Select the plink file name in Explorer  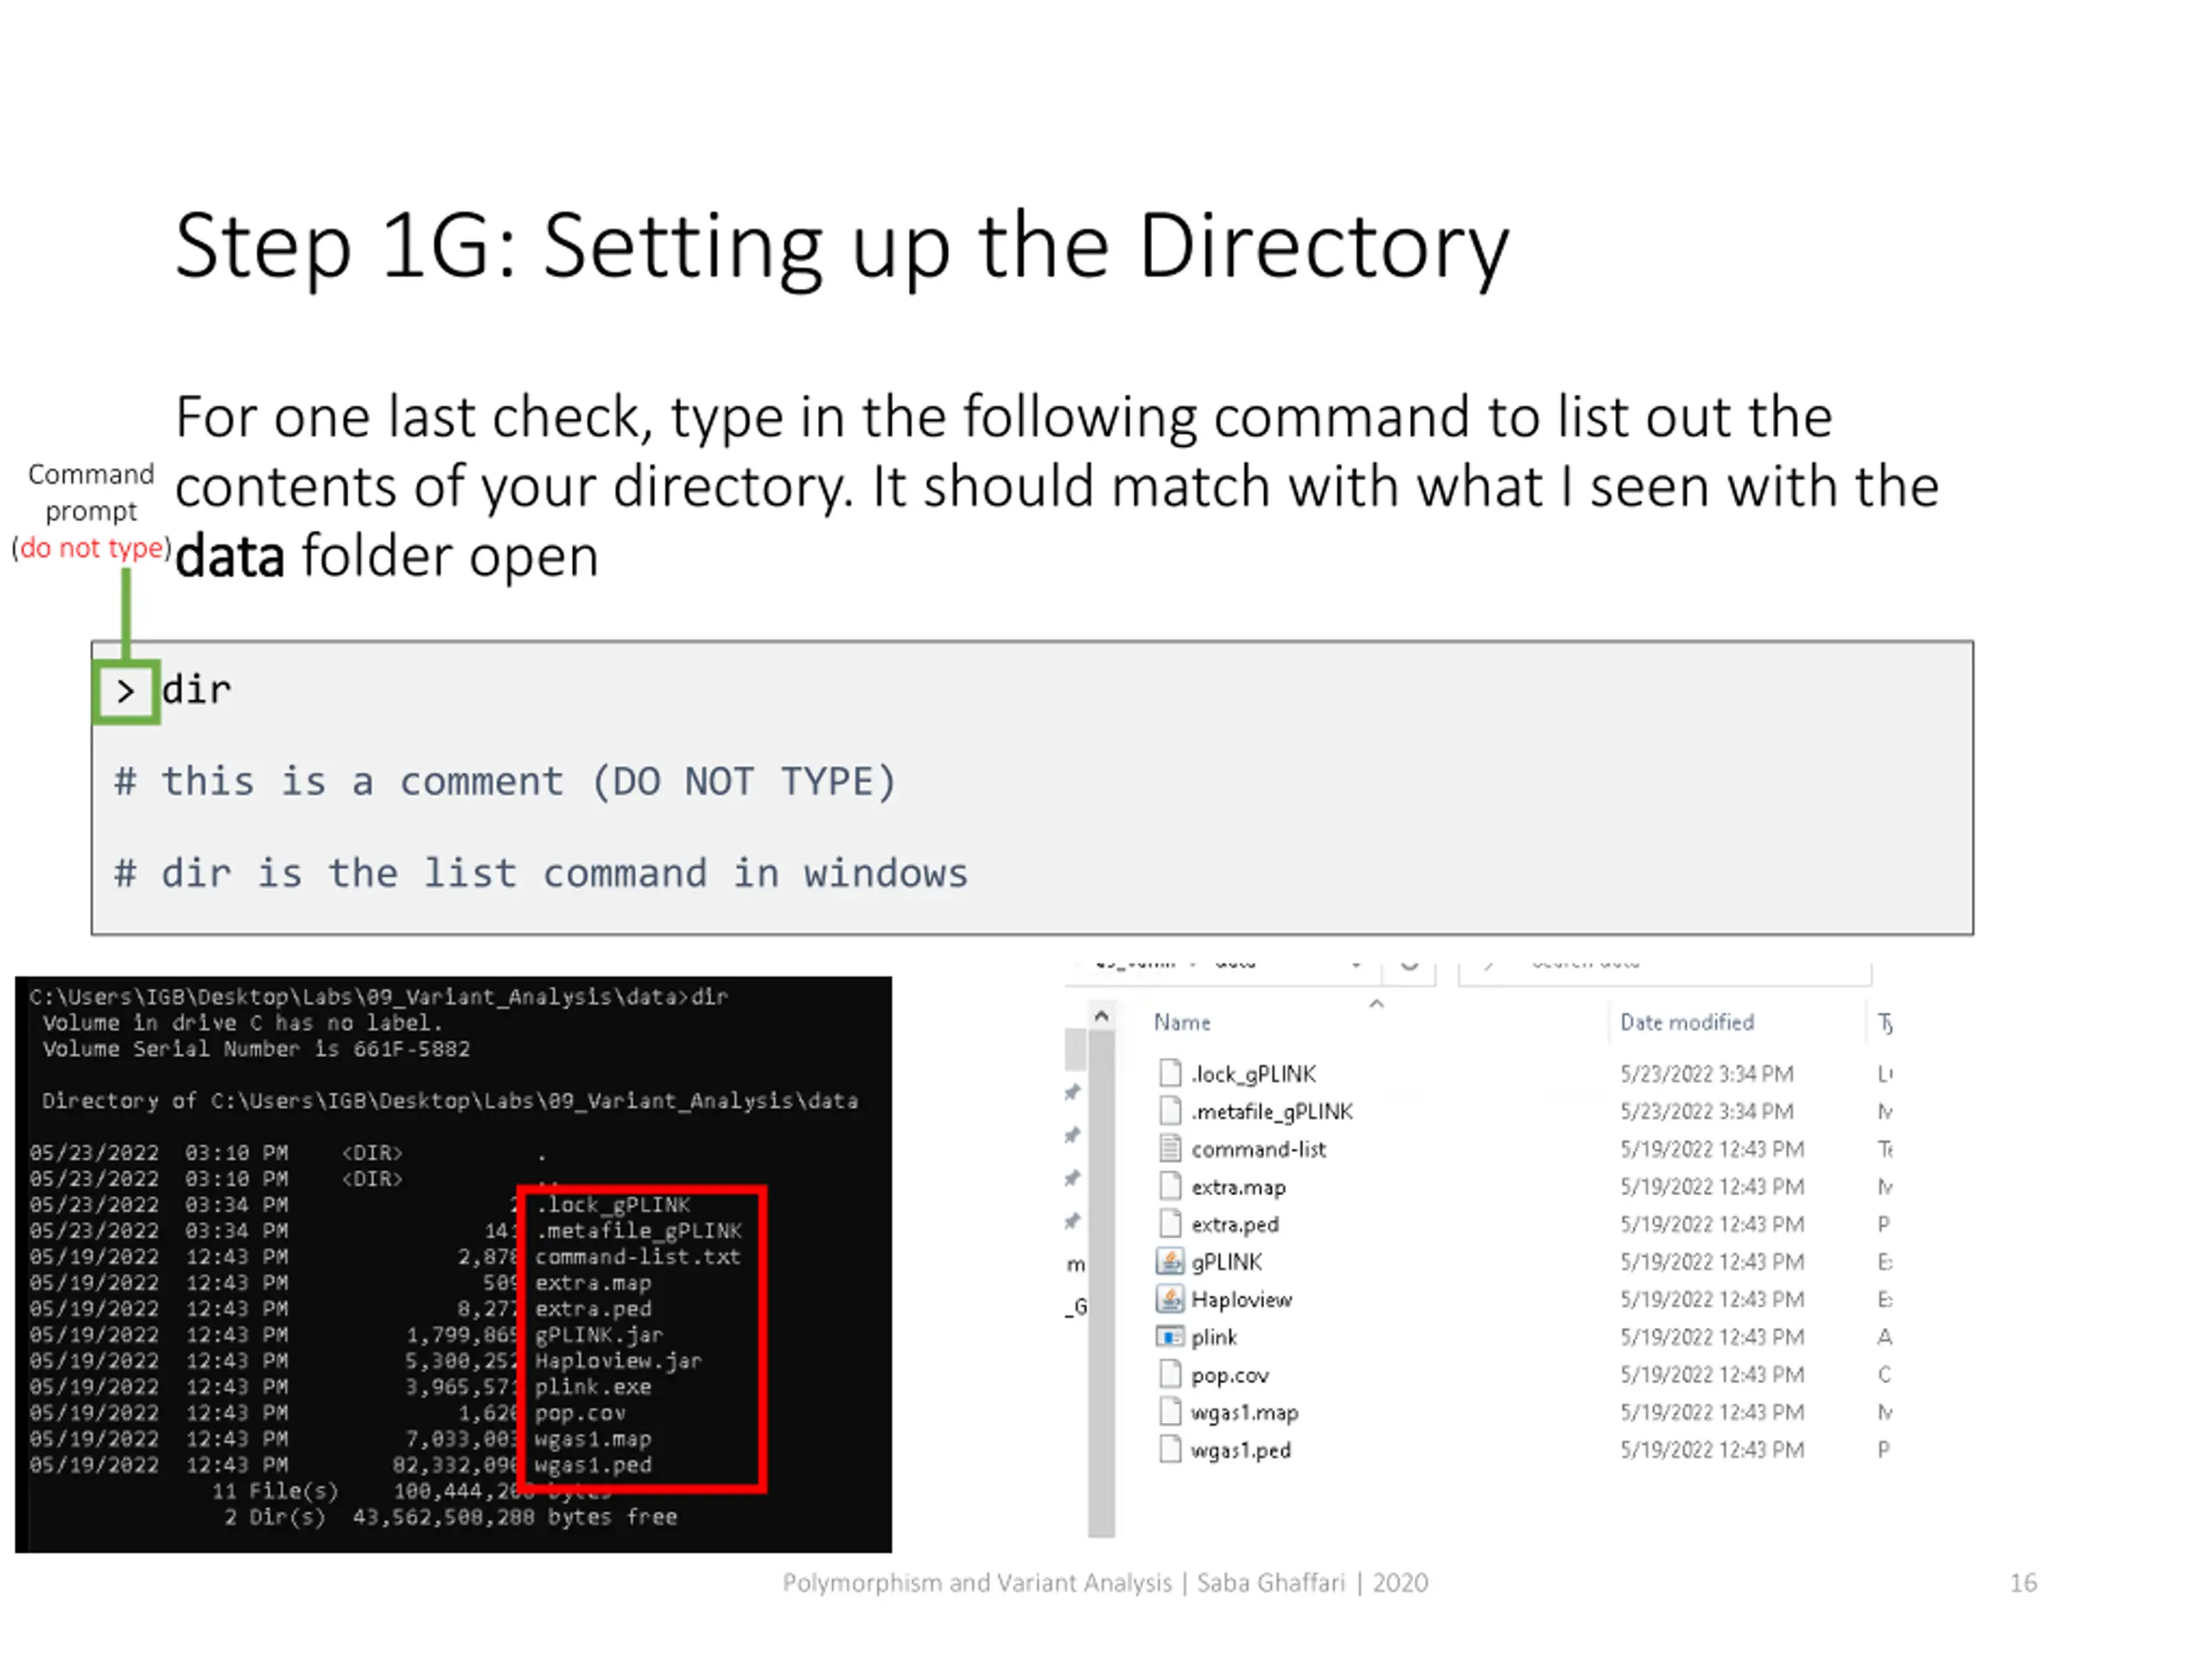[x=1214, y=1337]
